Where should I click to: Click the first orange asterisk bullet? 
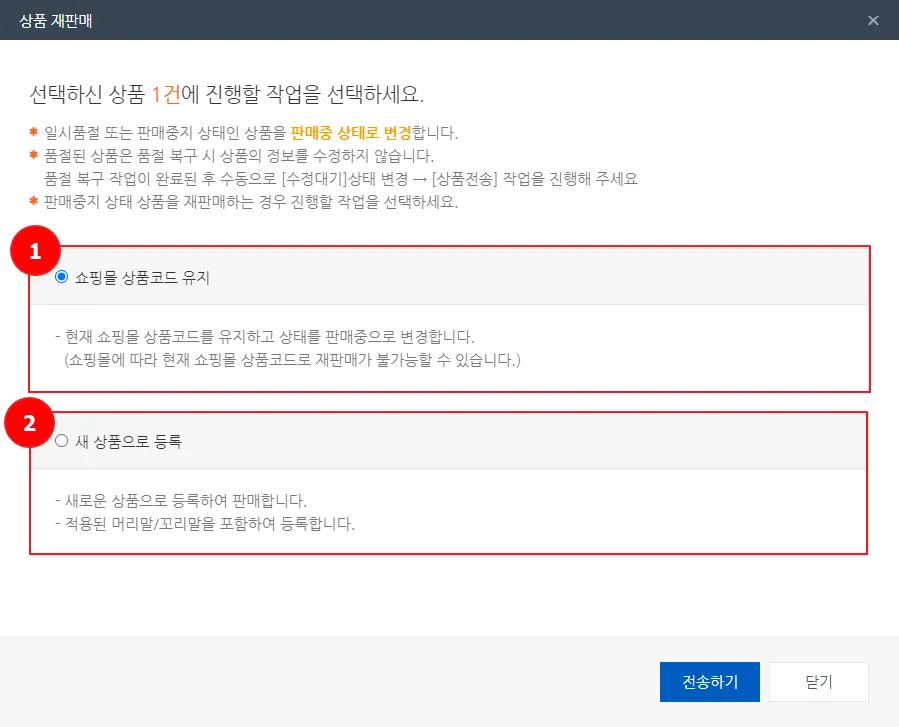[33, 133]
